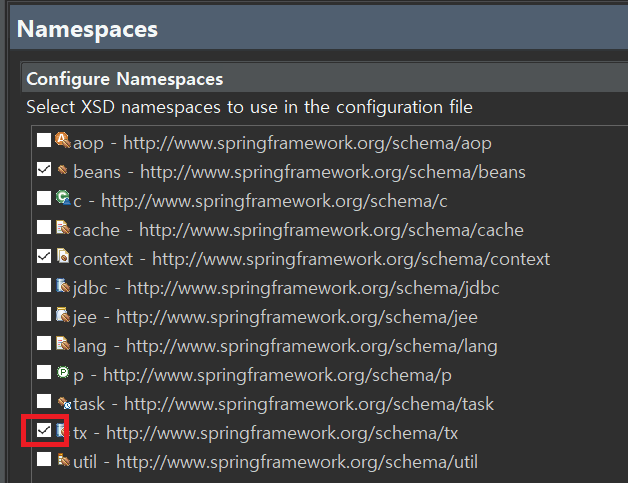628x483 pixels.
Task: Click the beans namespace icon
Action: tap(62, 170)
